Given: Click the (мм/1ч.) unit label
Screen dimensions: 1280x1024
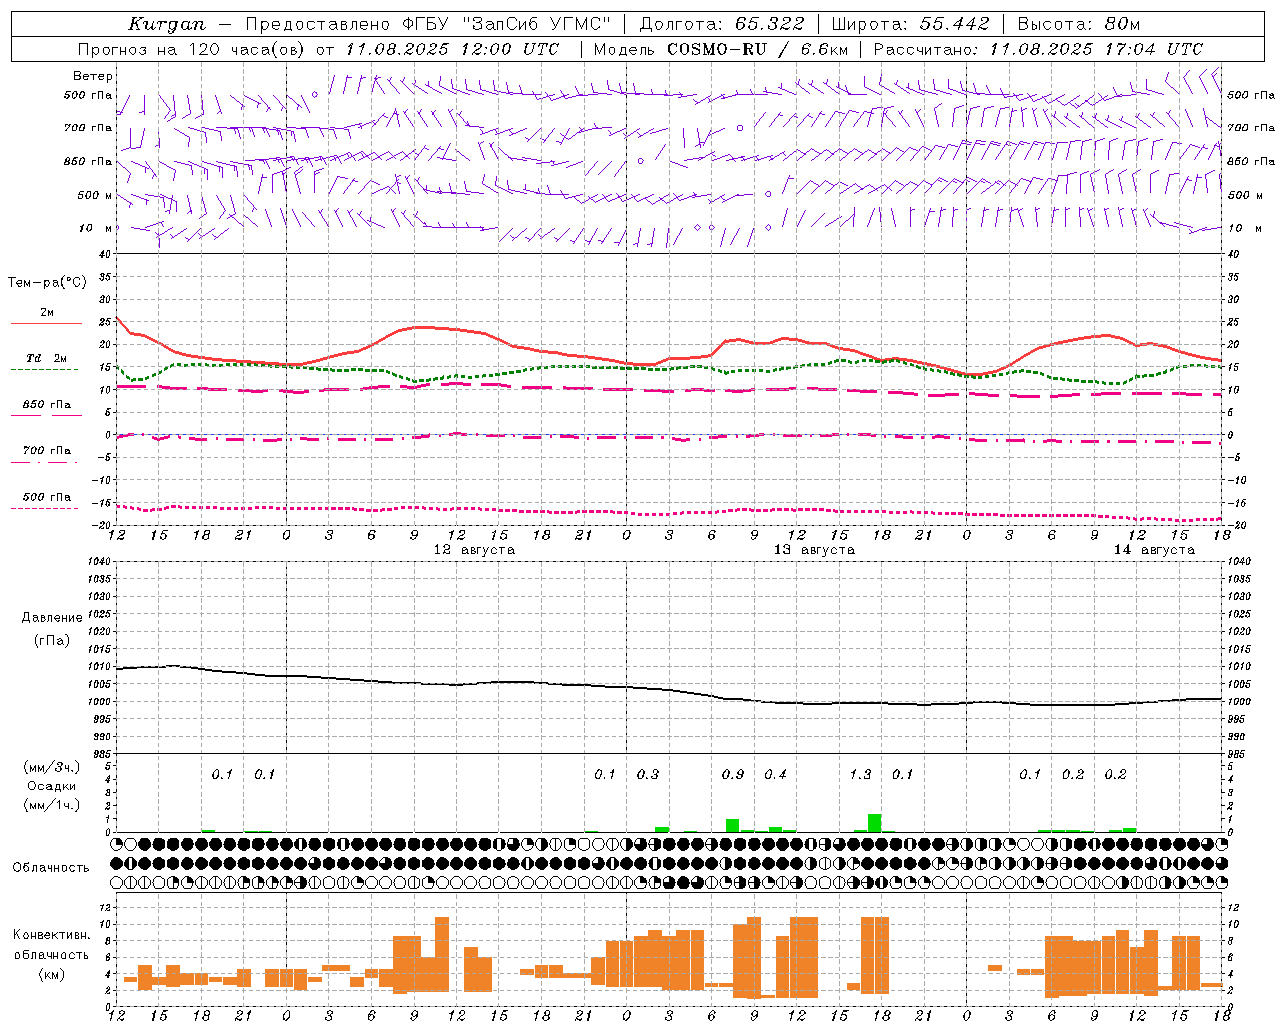Looking at the screenshot, I should (x=52, y=805).
